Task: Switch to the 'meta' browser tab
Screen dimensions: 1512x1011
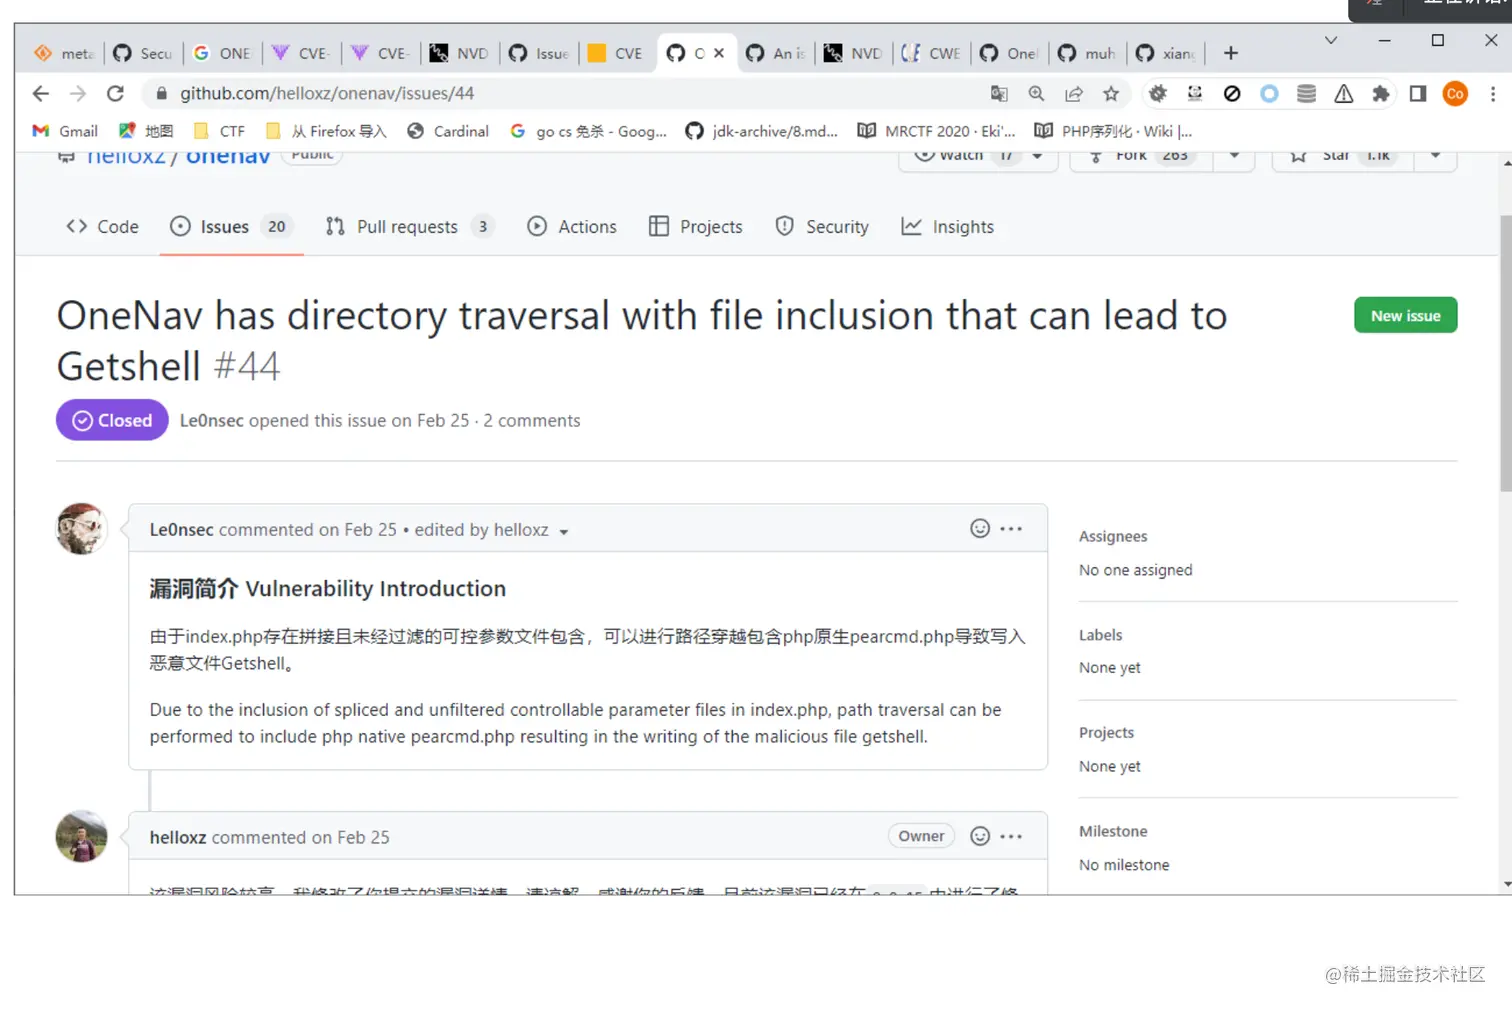Action: pyautogui.click(x=64, y=53)
